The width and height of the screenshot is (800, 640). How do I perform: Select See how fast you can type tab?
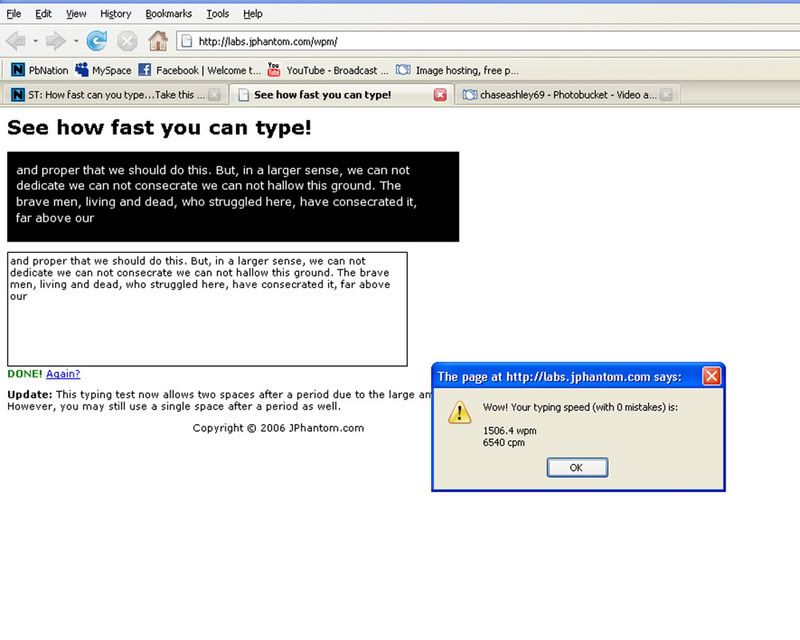pyautogui.click(x=341, y=94)
